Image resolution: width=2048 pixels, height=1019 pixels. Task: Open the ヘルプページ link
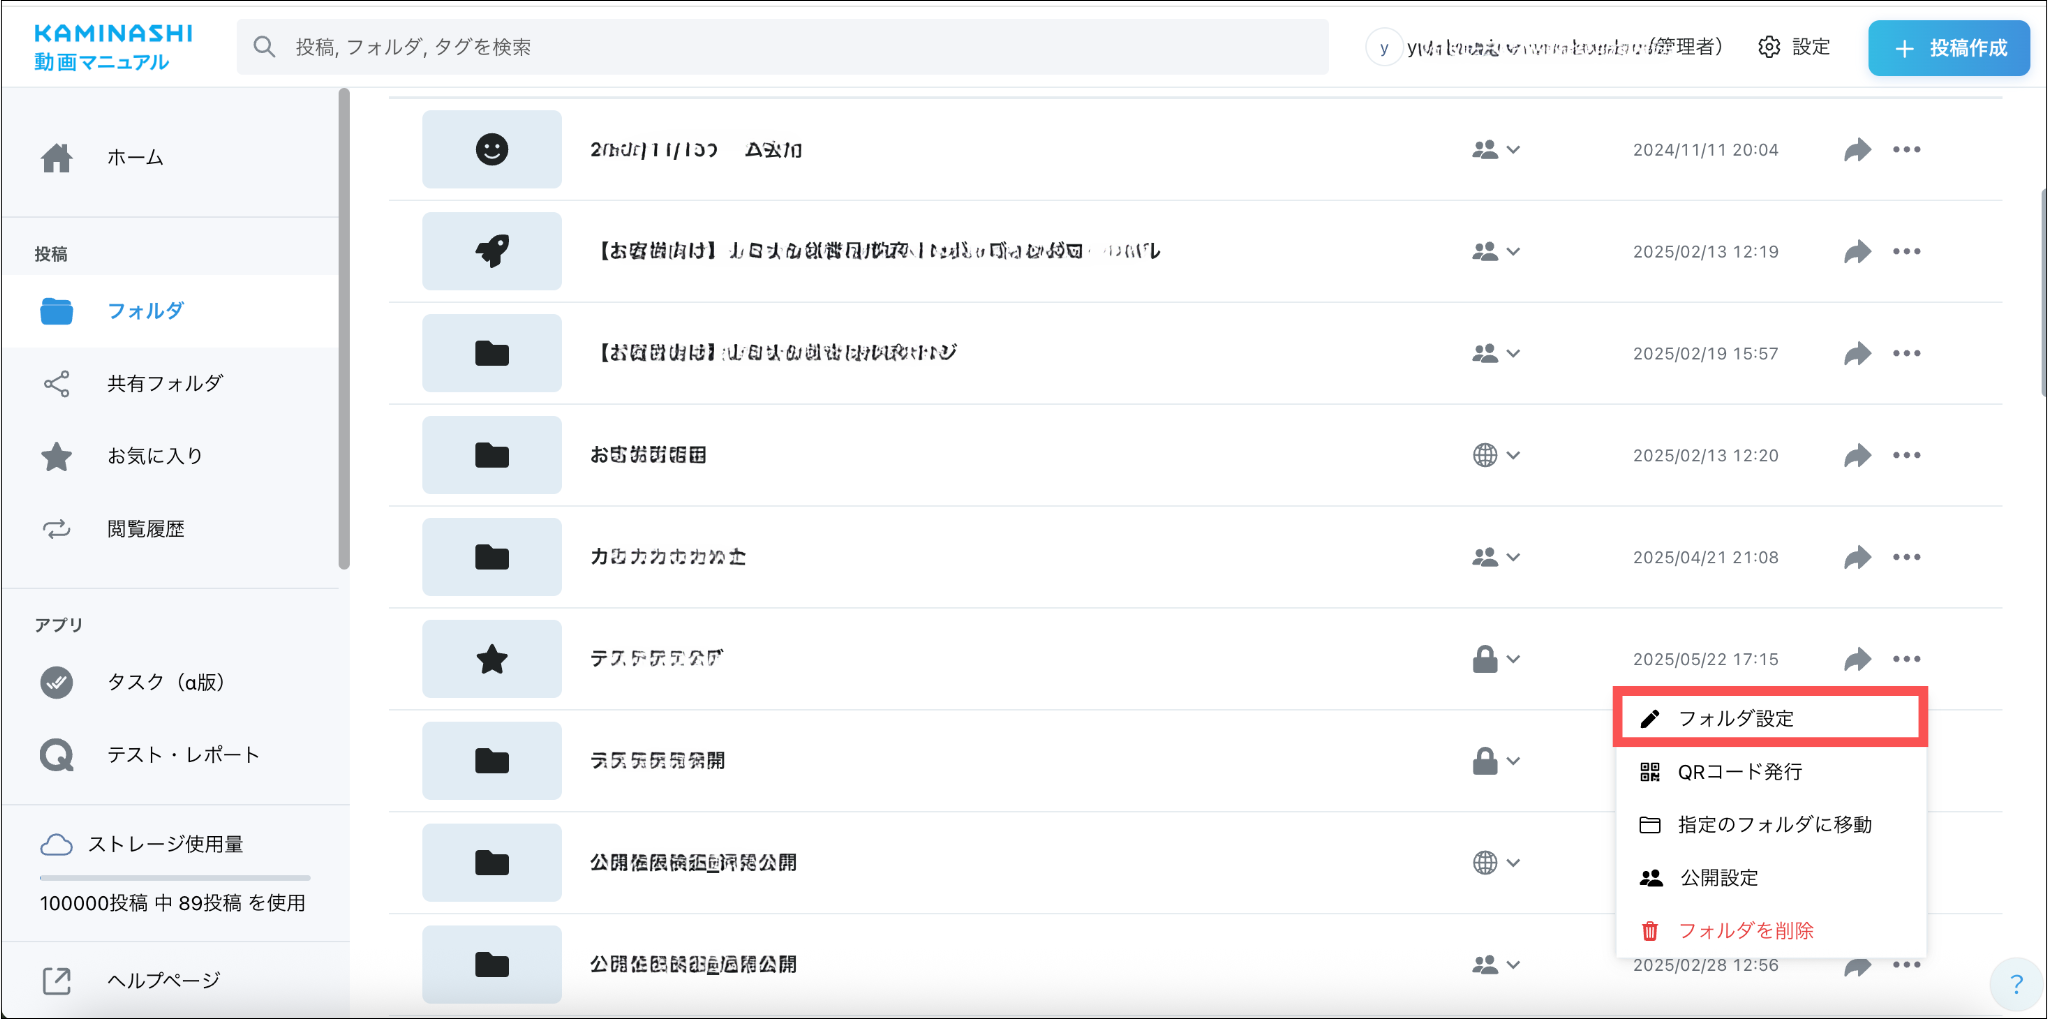pyautogui.click(x=164, y=980)
